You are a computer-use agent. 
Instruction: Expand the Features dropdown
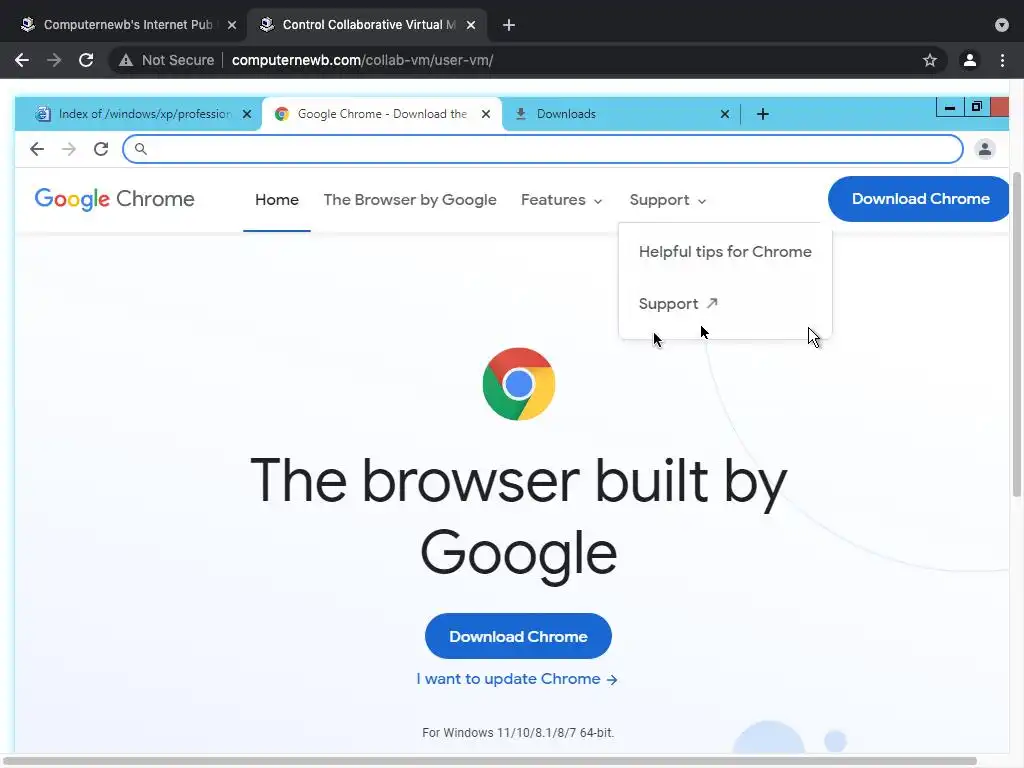pos(562,200)
